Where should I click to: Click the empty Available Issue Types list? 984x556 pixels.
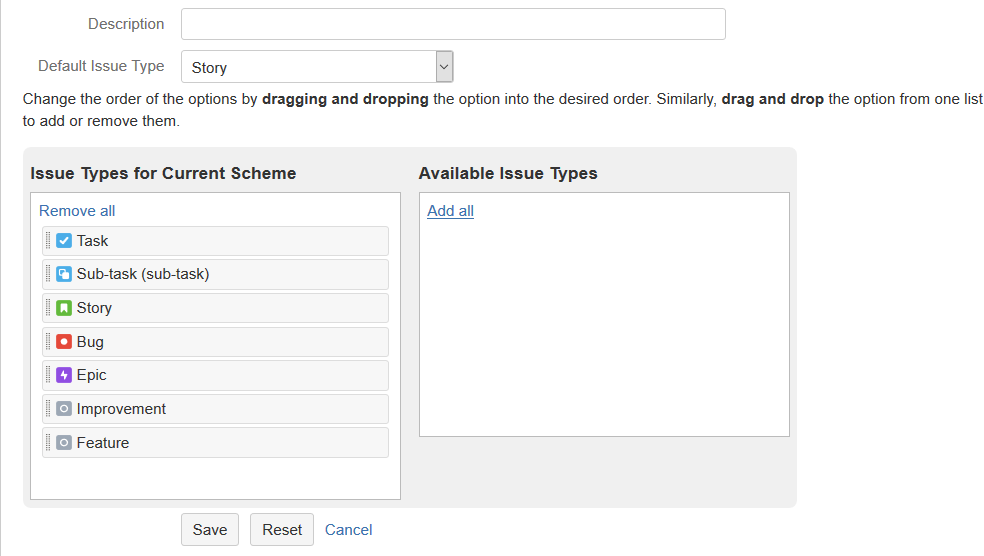[x=604, y=330]
